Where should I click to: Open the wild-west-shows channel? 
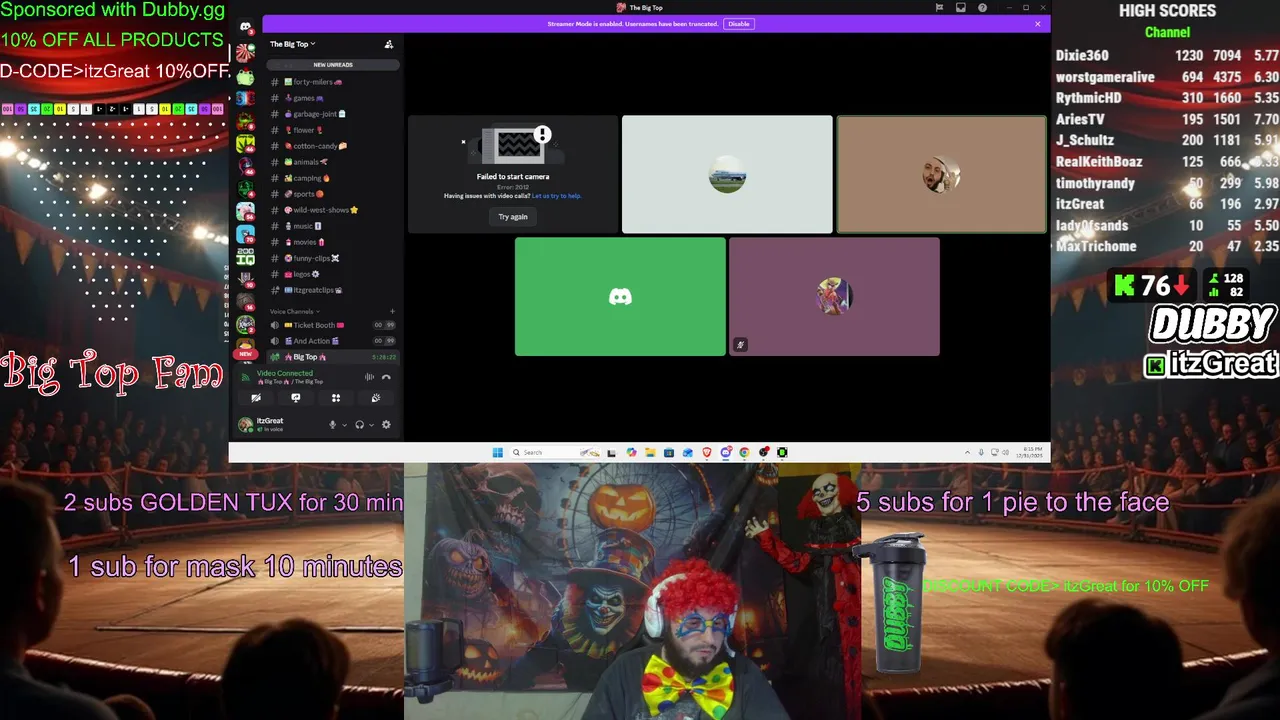pos(333,210)
